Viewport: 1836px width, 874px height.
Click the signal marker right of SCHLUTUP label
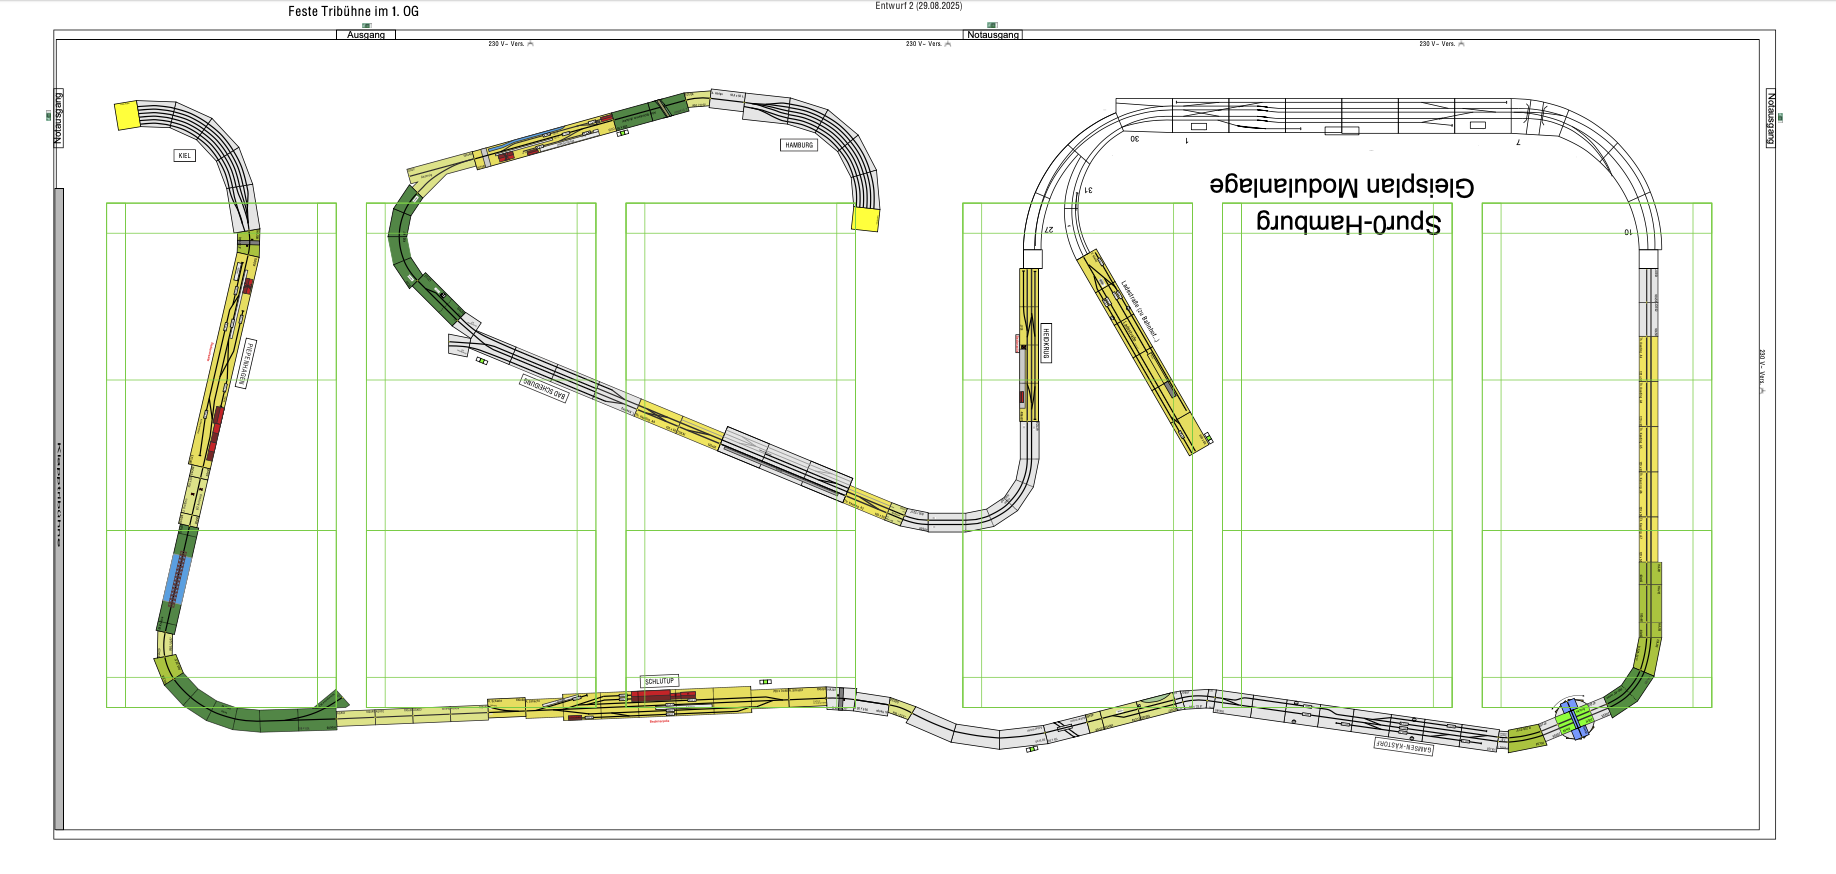[765, 682]
